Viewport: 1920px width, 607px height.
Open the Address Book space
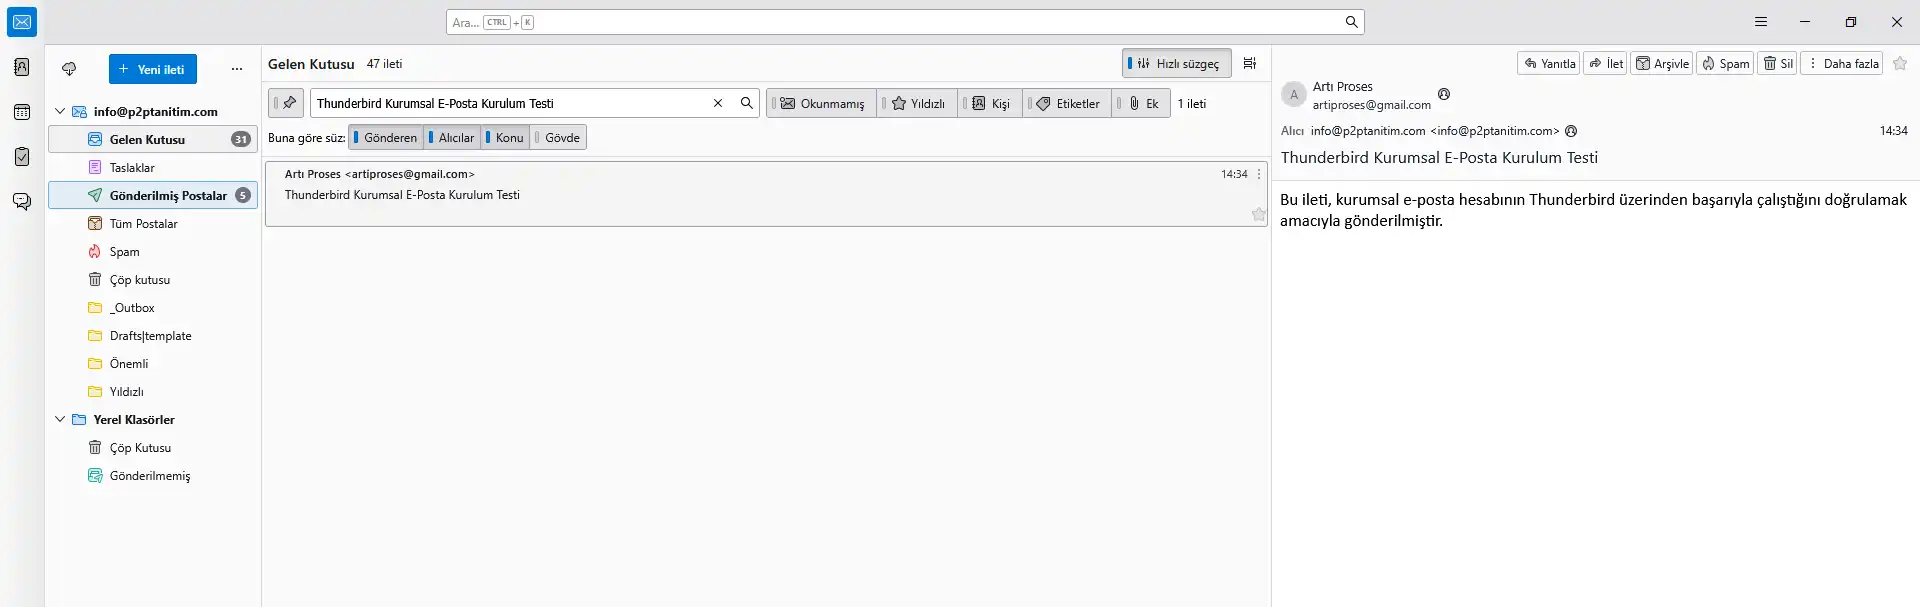22,67
